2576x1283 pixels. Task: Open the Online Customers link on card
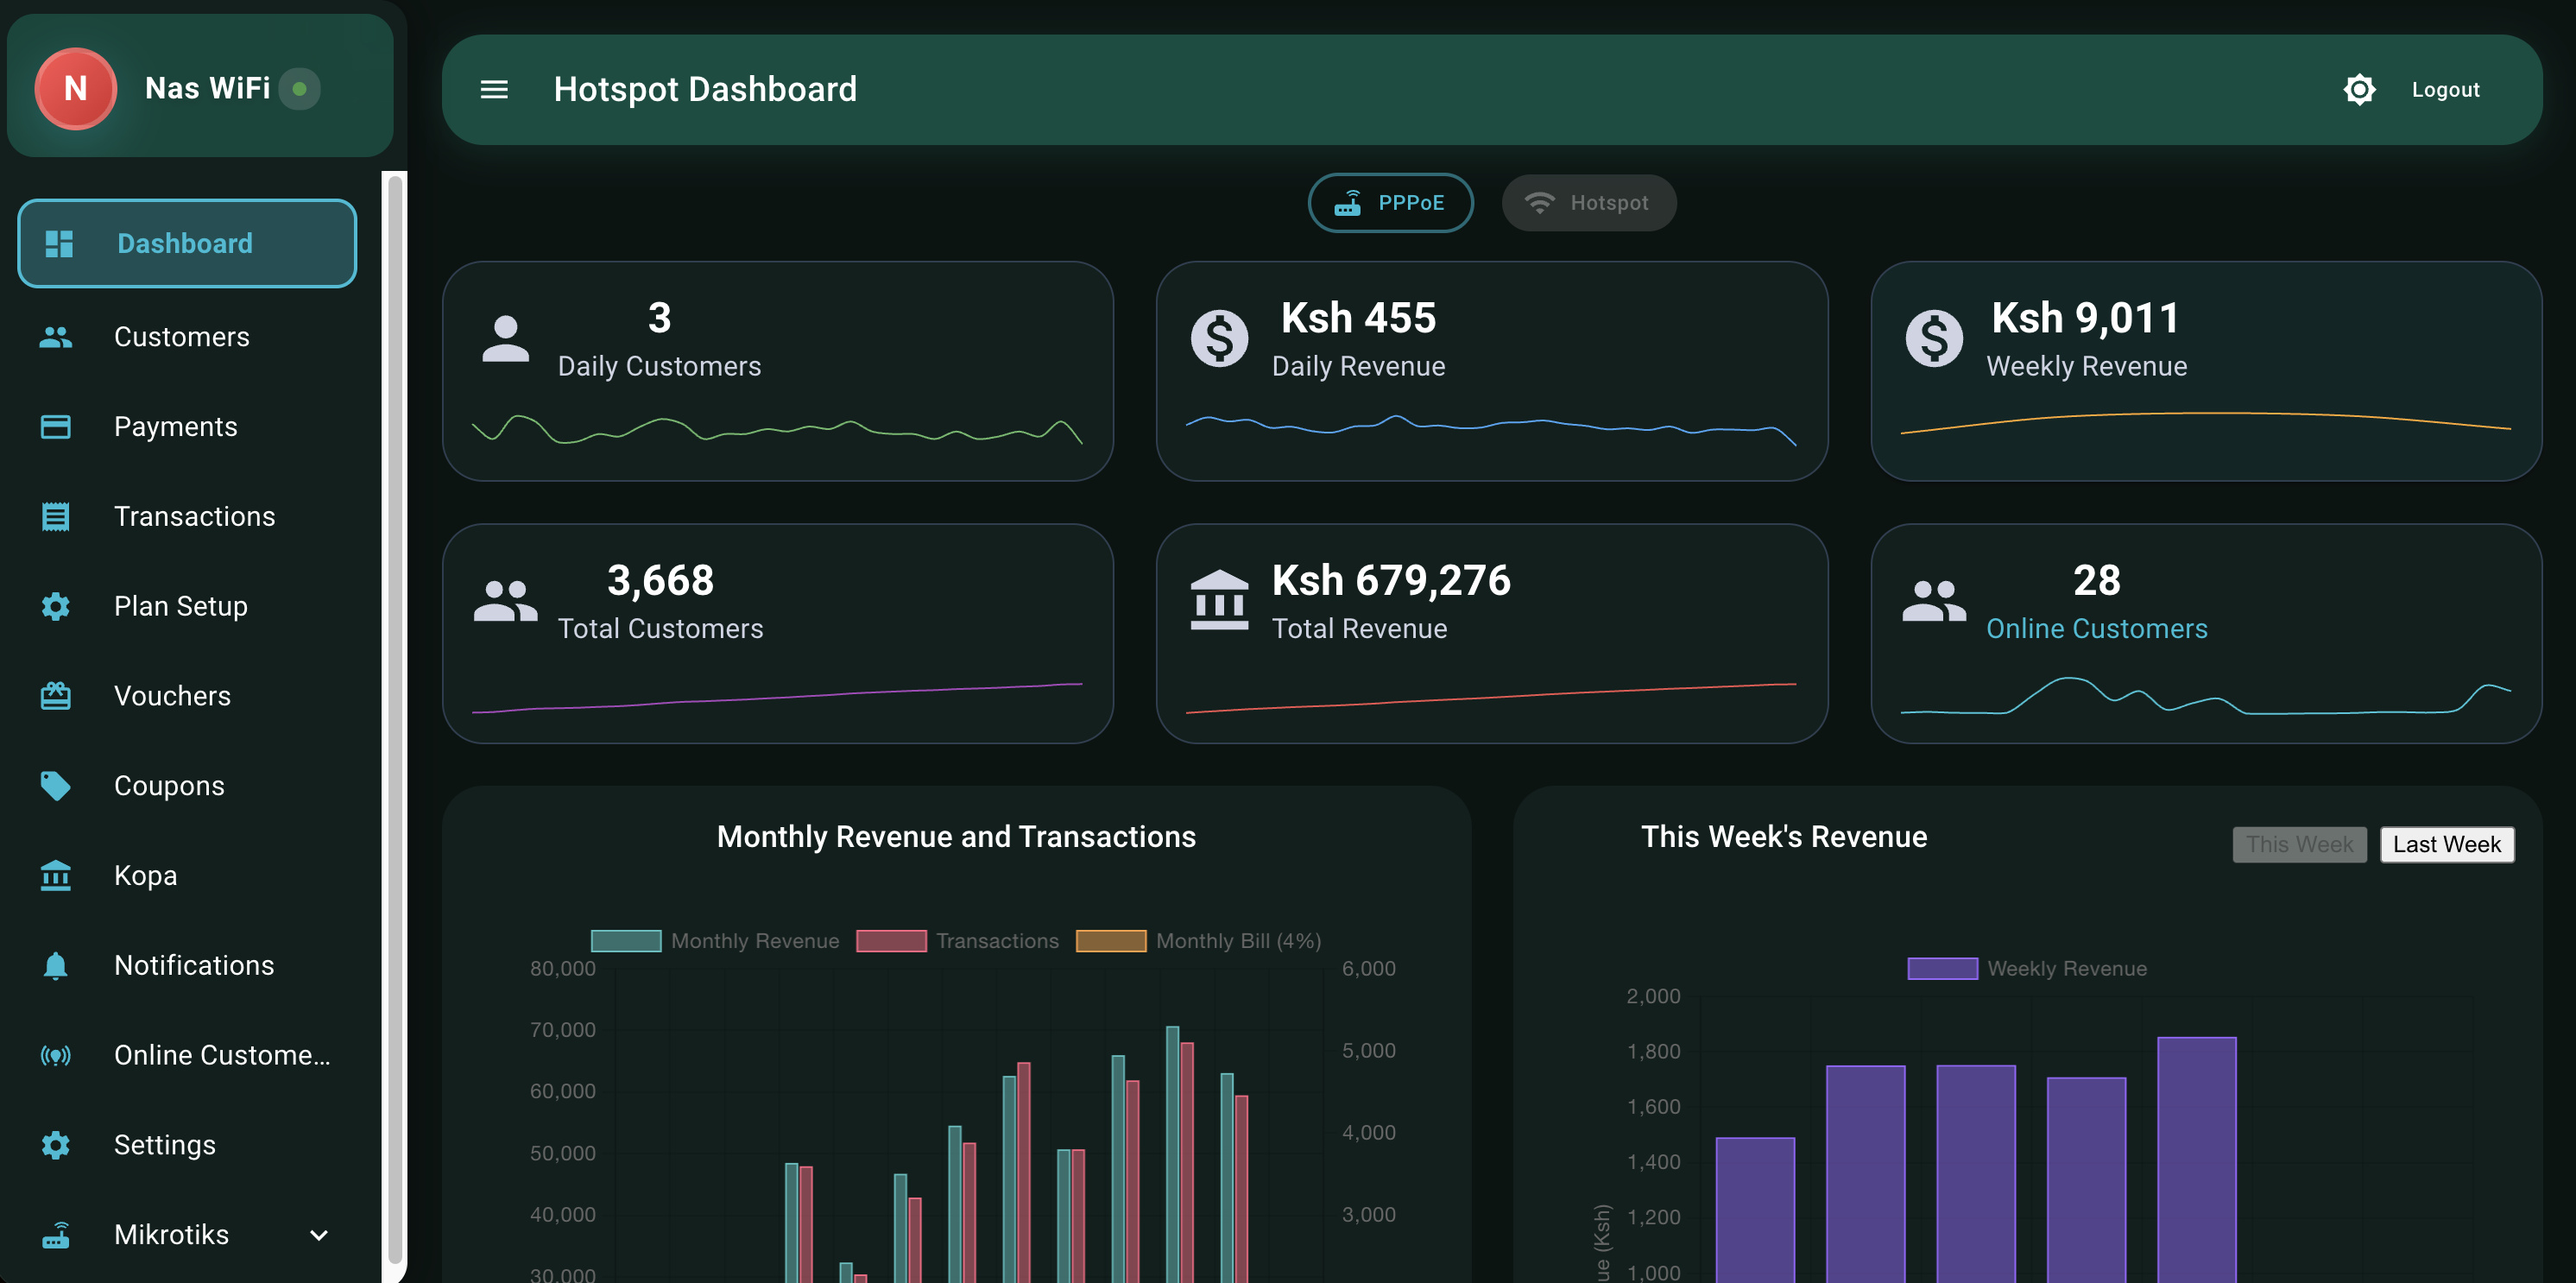(x=2096, y=629)
